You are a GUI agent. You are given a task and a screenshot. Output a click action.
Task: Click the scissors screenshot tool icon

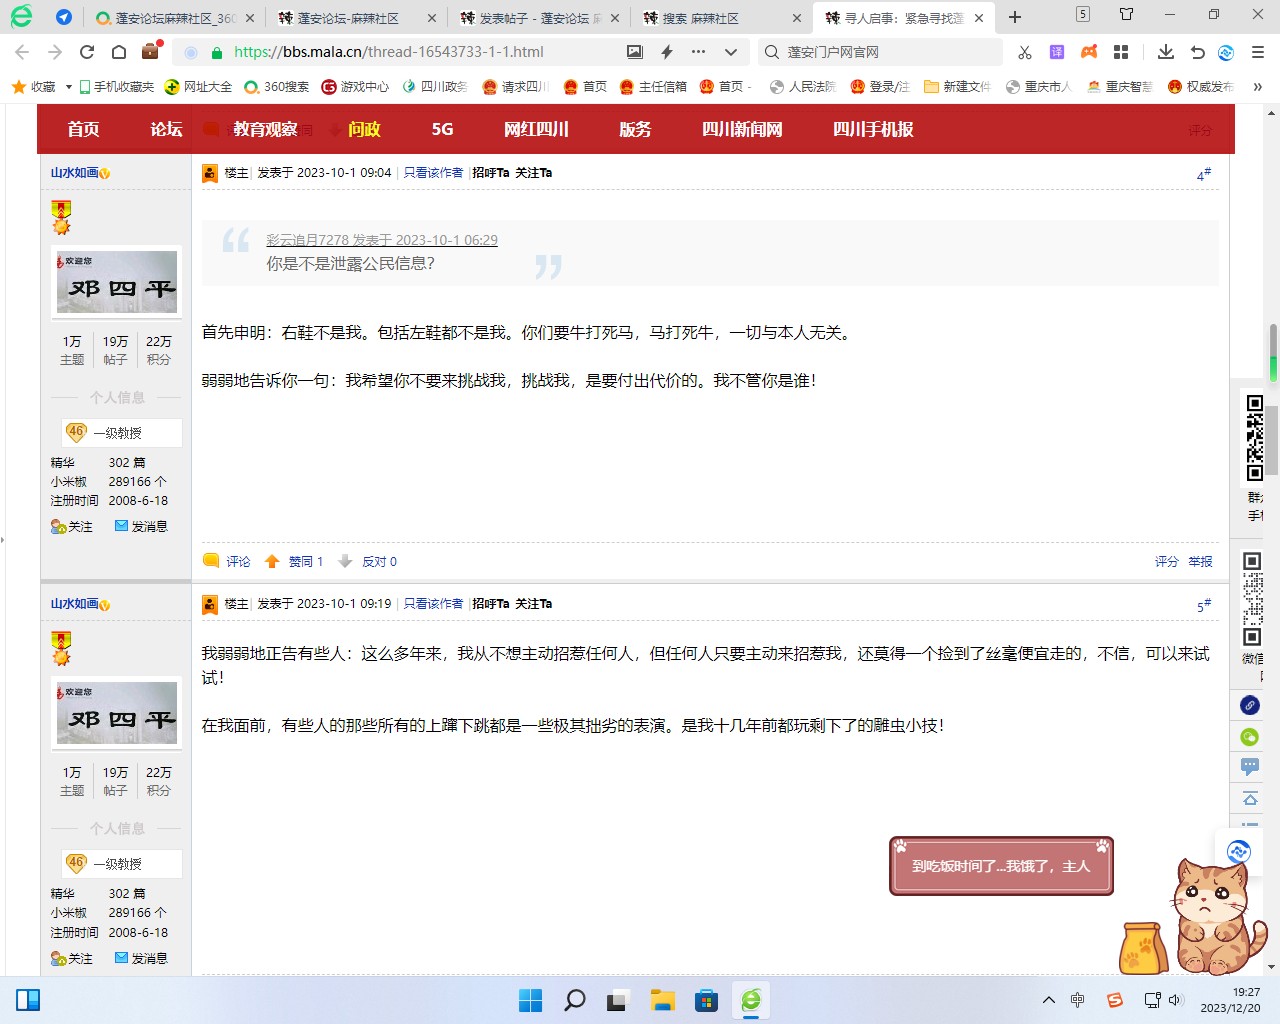[1024, 52]
